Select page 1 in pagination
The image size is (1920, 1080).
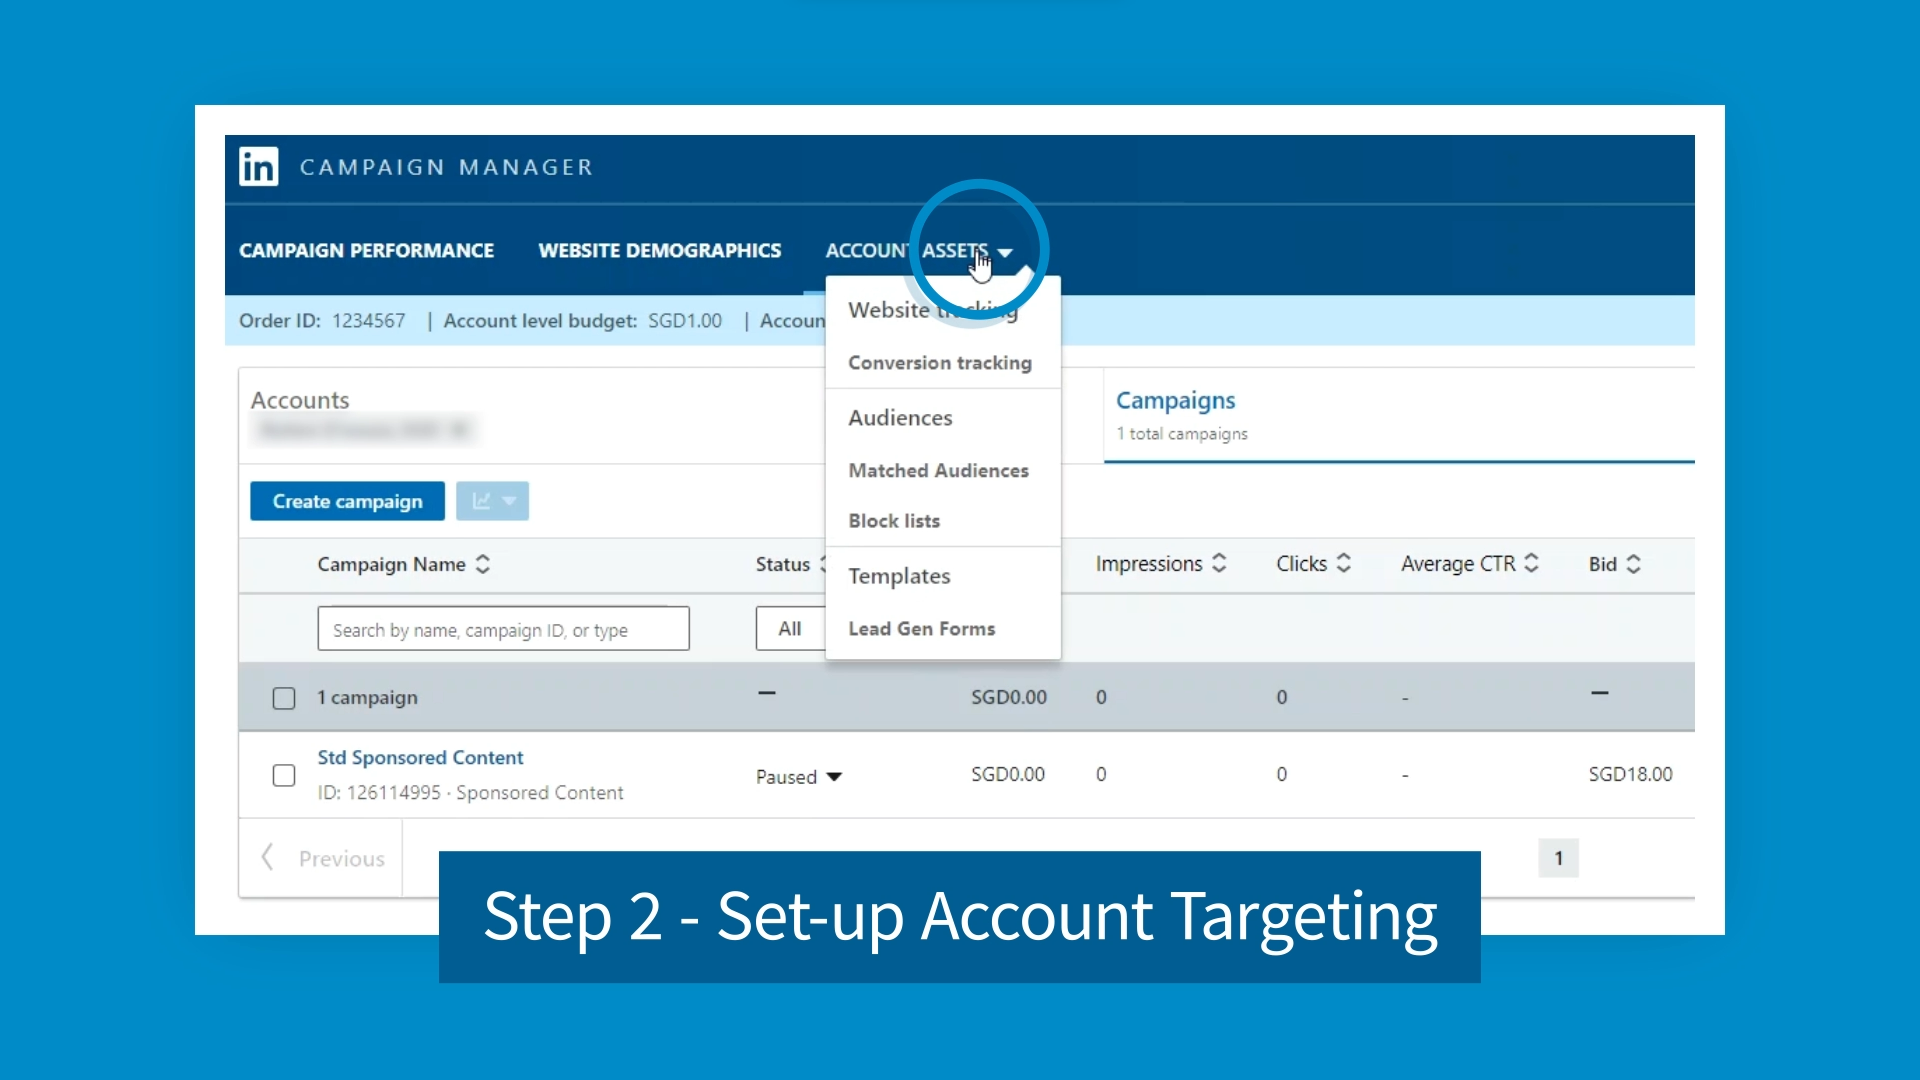(1558, 858)
